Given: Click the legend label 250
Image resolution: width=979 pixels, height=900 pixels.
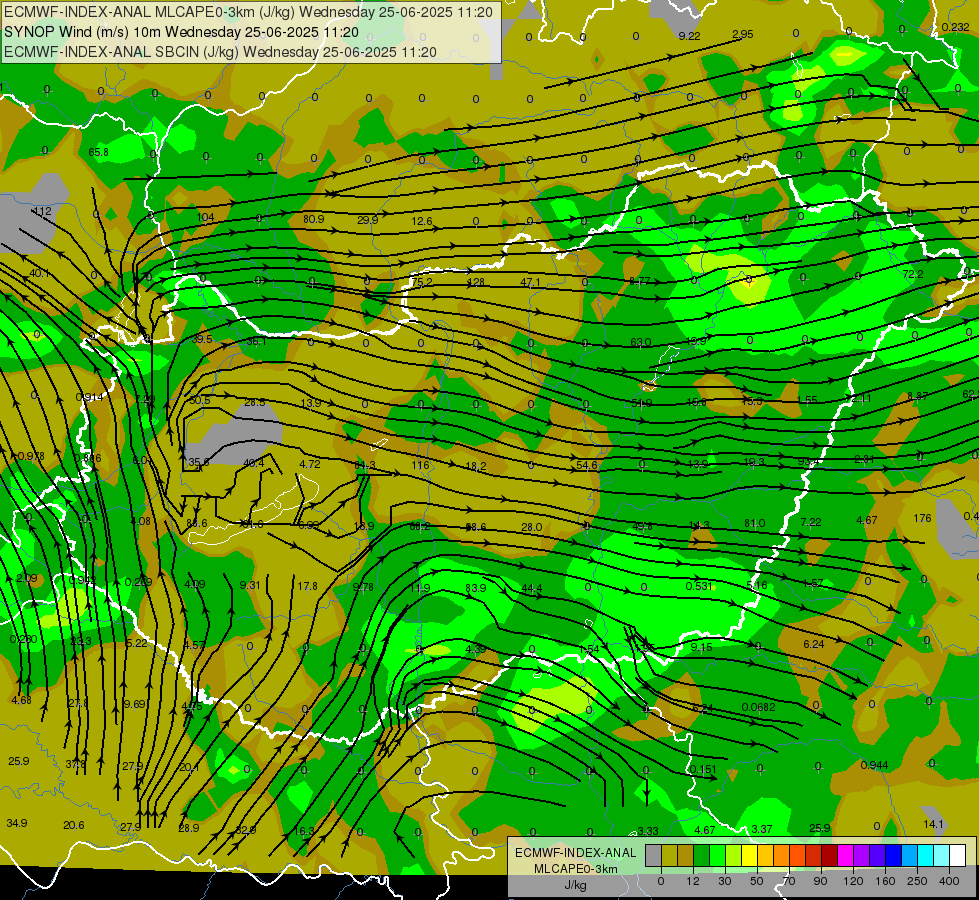Looking at the screenshot, I should tap(917, 881).
